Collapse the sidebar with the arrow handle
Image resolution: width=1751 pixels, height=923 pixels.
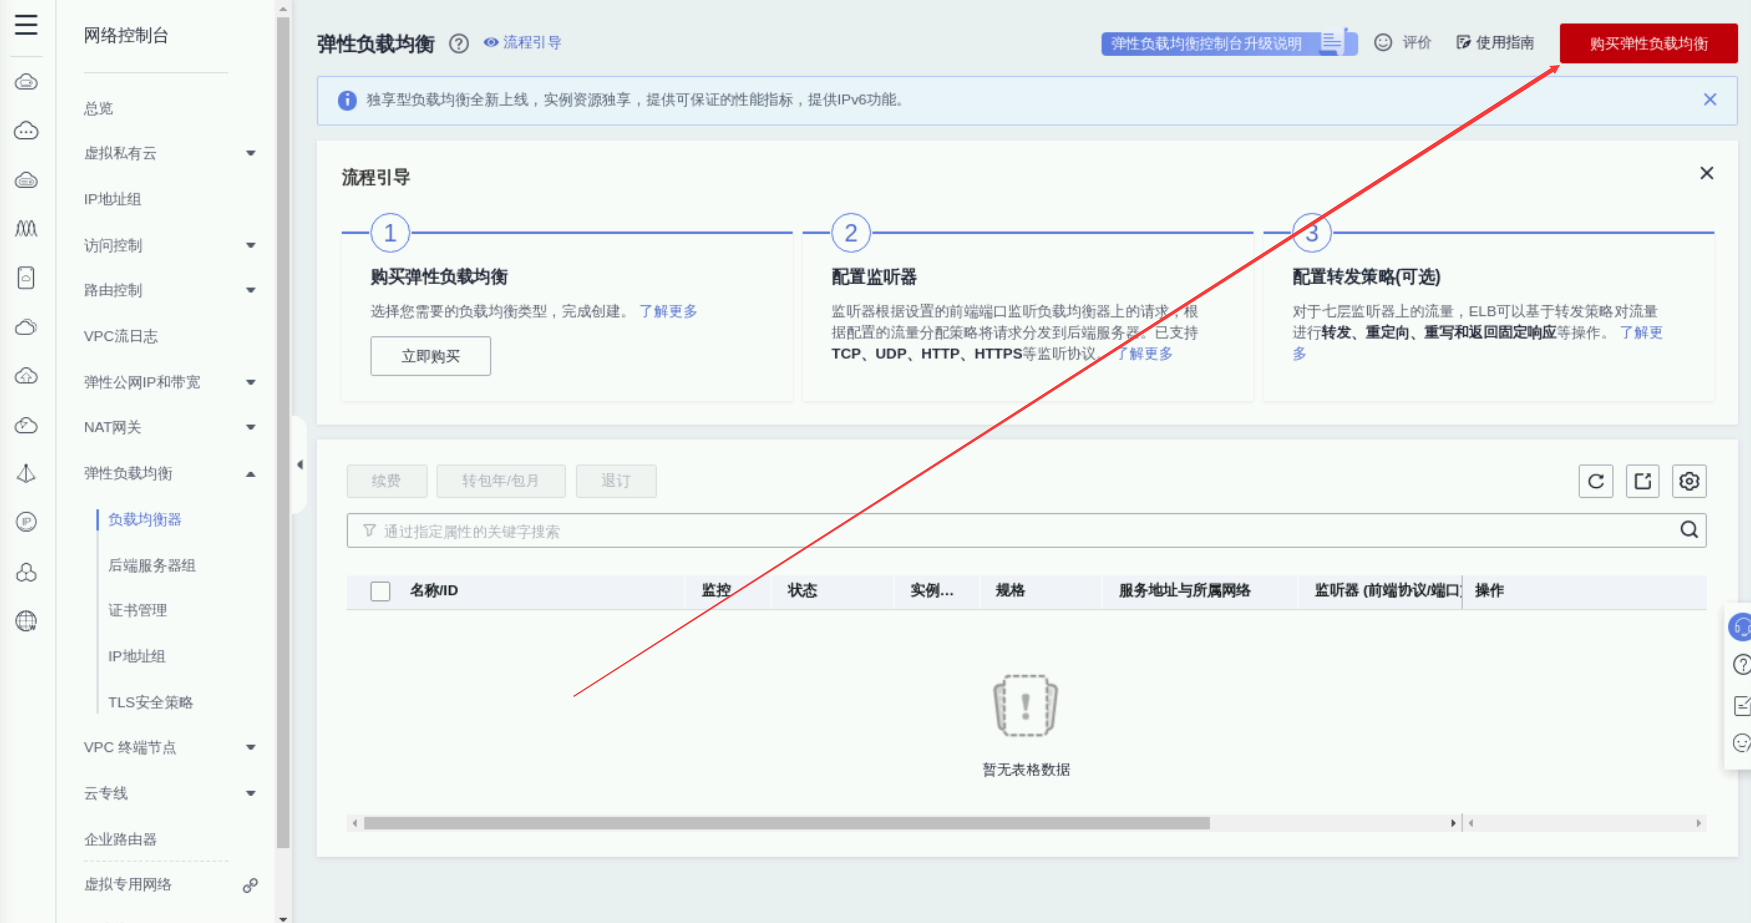tap(299, 465)
